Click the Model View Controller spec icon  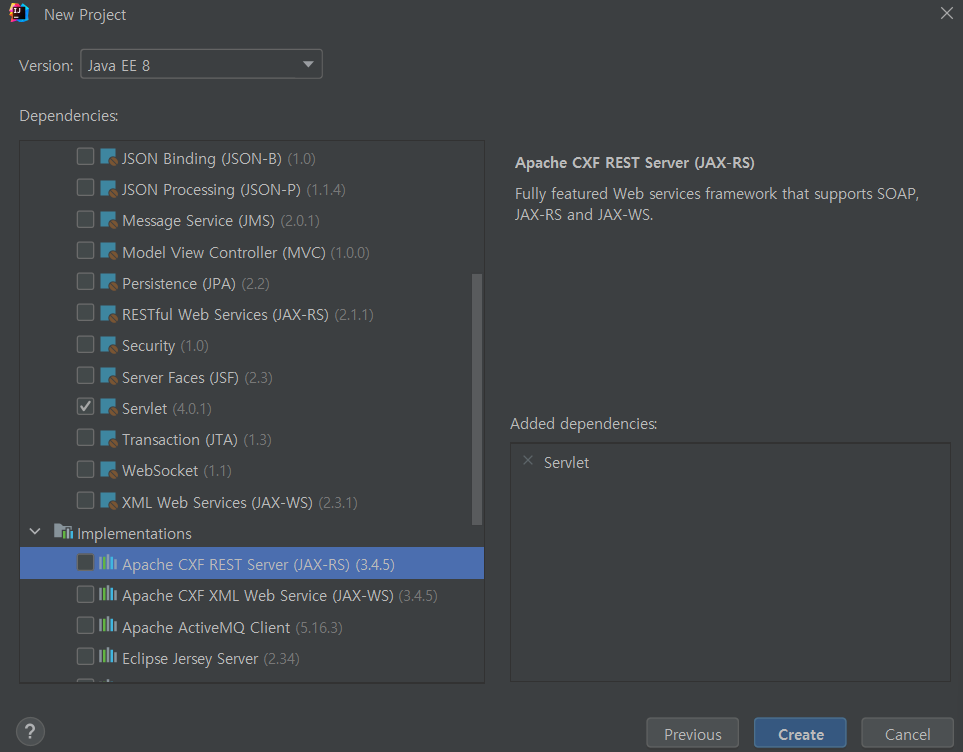[x=109, y=251]
